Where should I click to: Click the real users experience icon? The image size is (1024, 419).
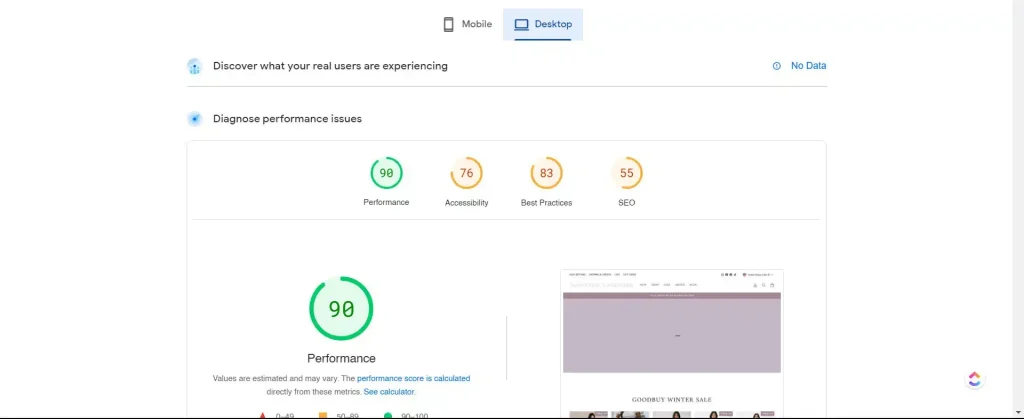click(195, 66)
